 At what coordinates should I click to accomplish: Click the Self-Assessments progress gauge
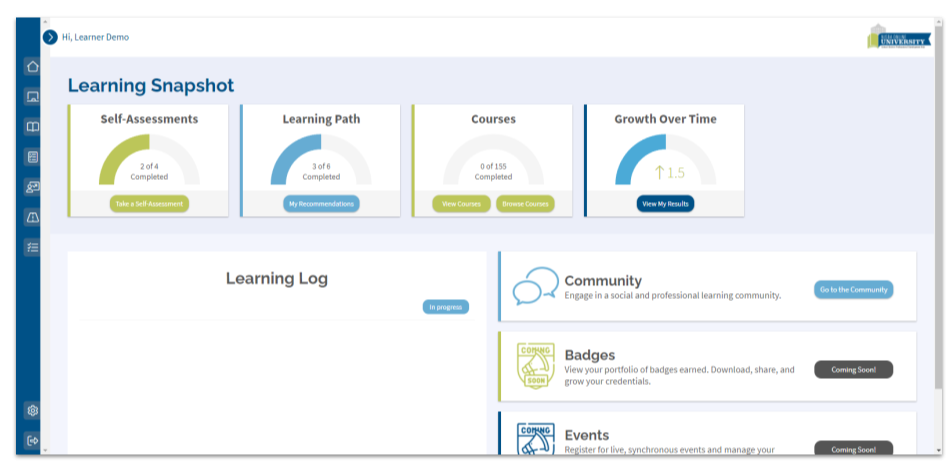tap(149, 159)
